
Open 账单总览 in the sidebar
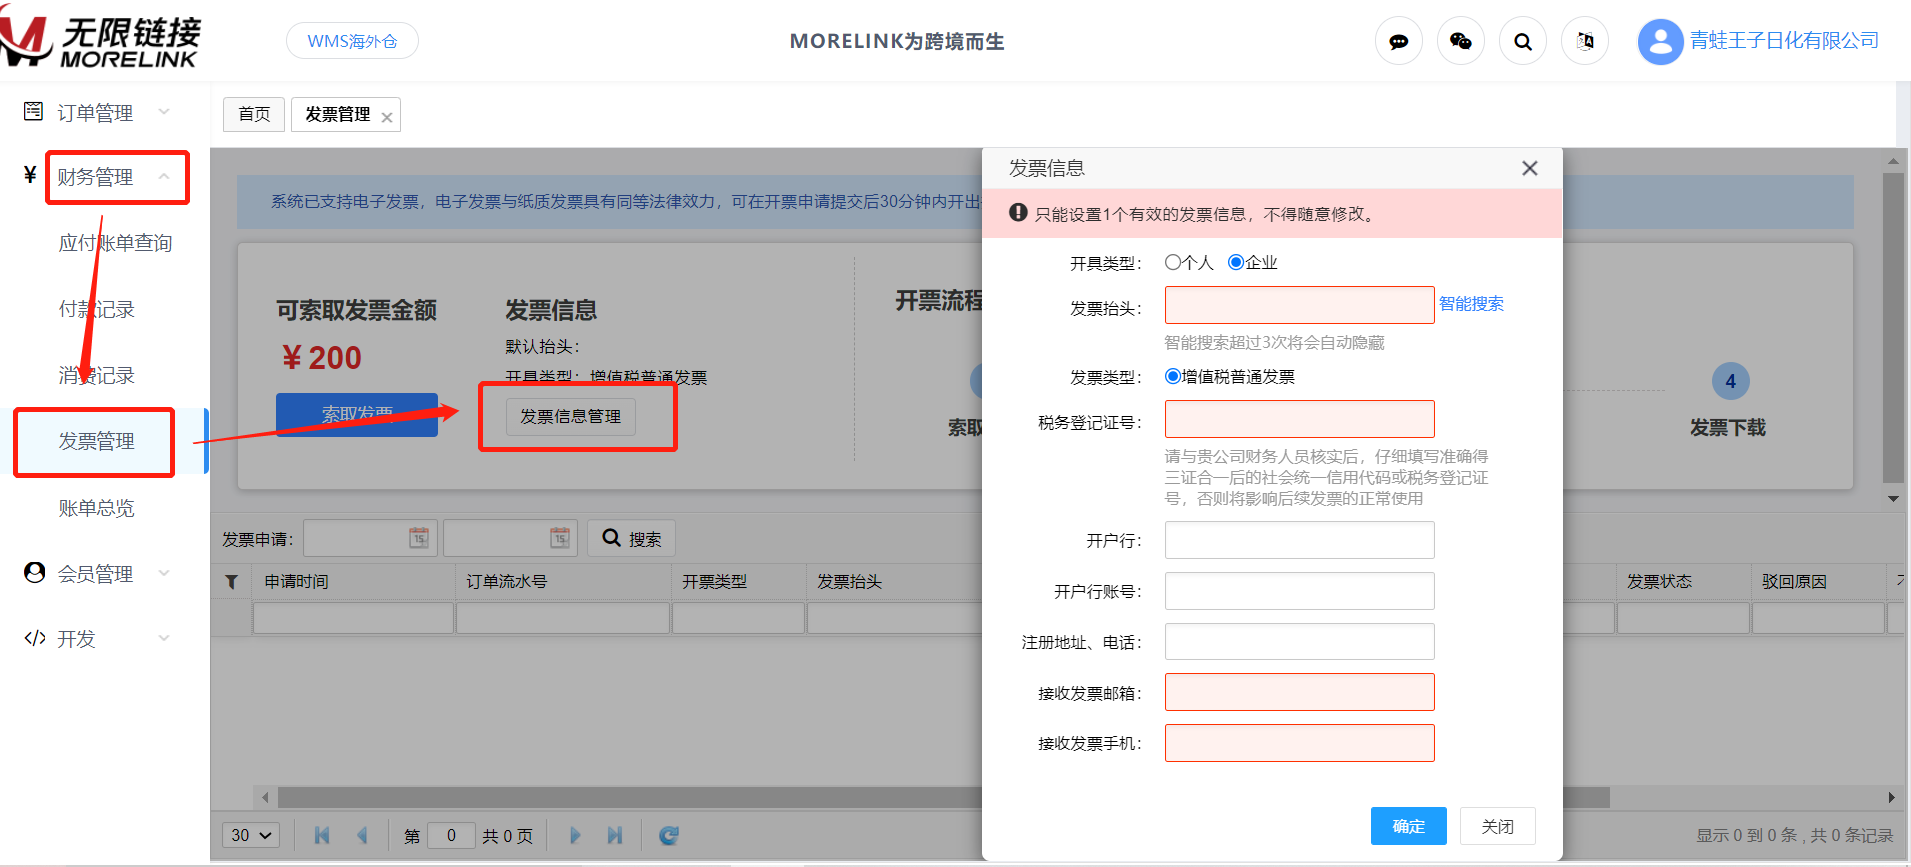click(96, 508)
